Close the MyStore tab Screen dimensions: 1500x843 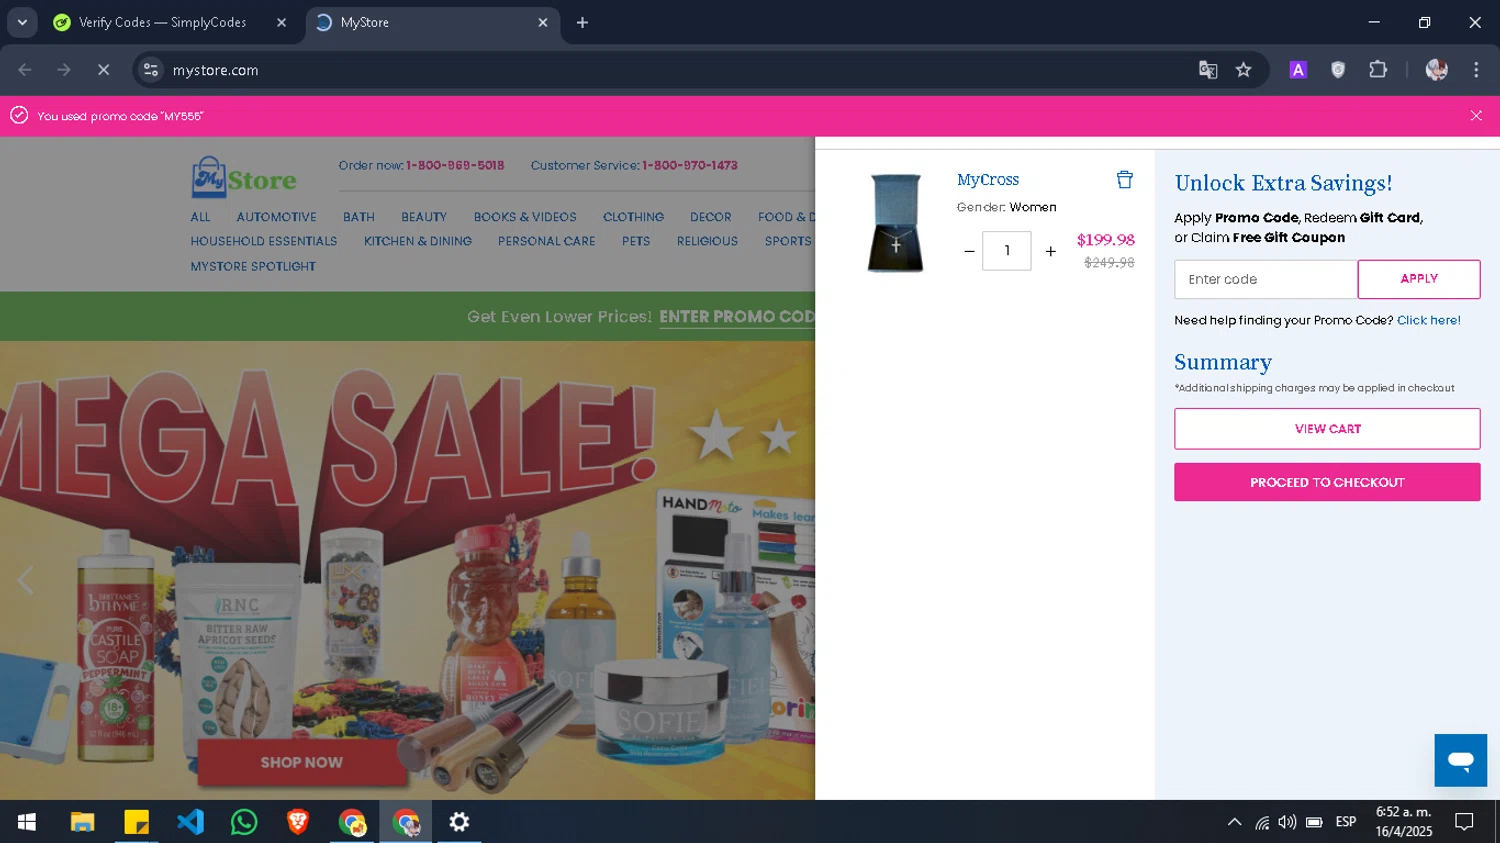click(543, 22)
